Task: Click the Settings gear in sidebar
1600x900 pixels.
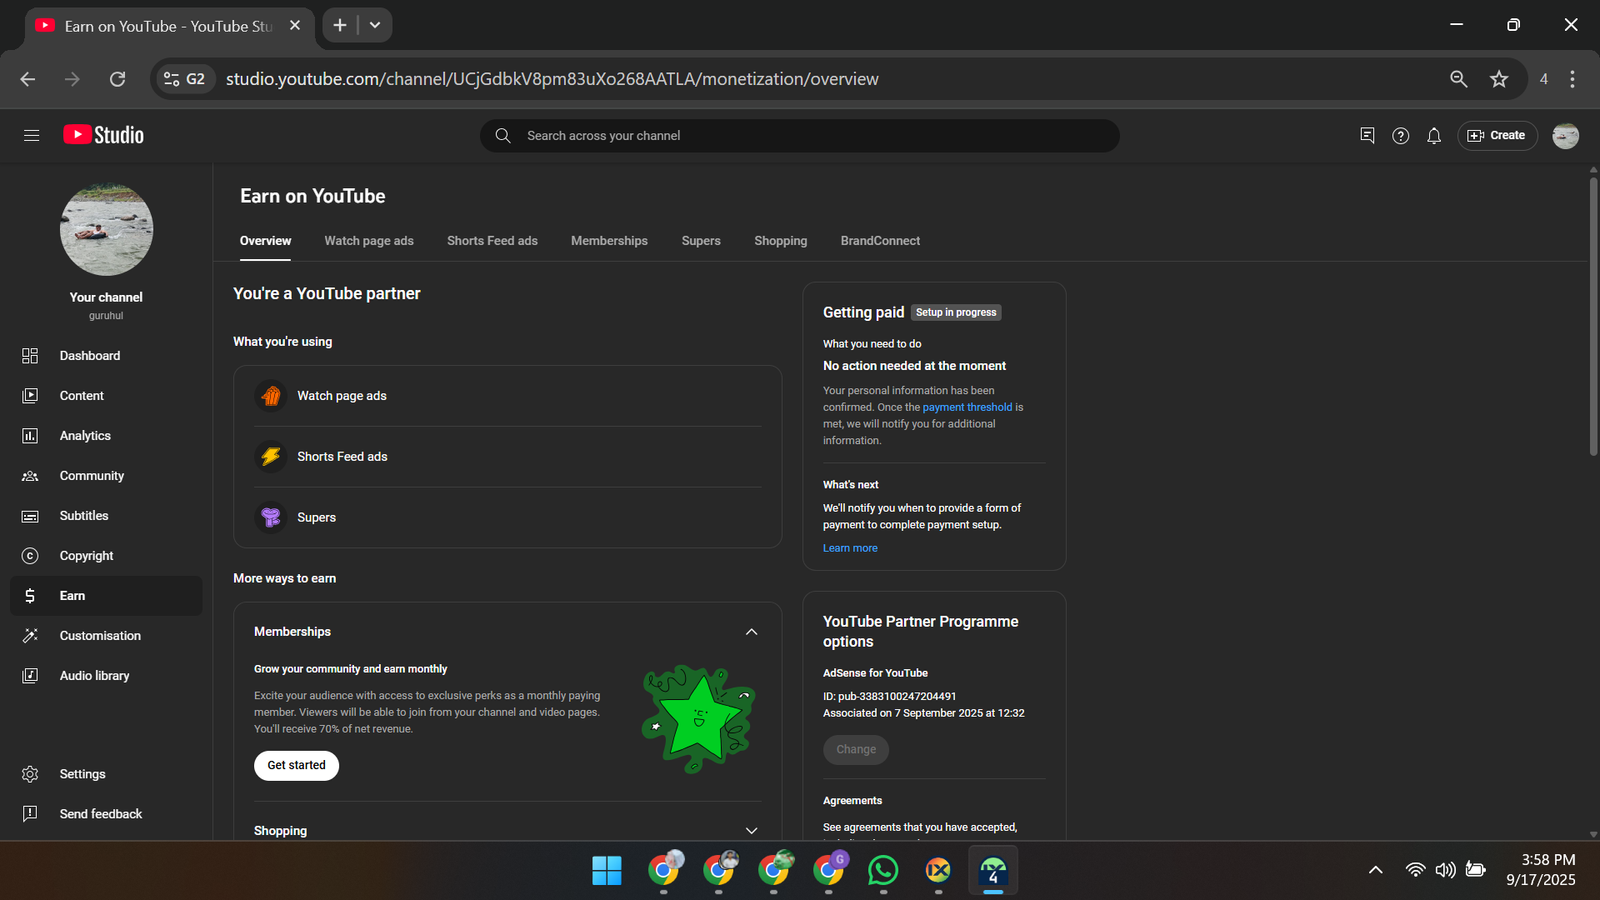Action: click(x=30, y=774)
